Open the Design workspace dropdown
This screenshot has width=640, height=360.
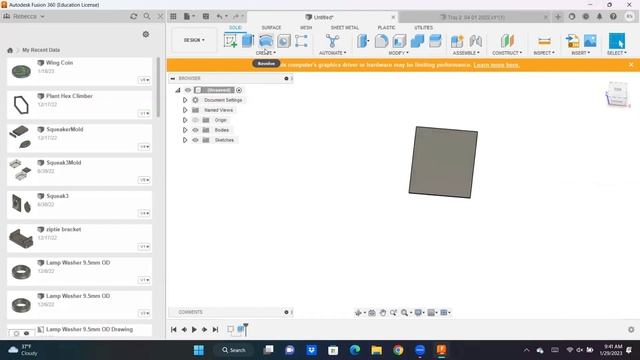tap(194, 40)
